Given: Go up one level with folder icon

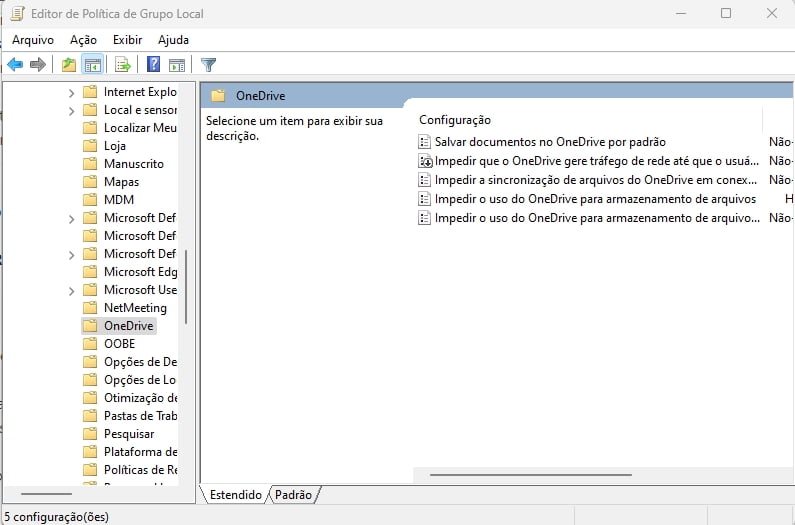Looking at the screenshot, I should tap(68, 64).
